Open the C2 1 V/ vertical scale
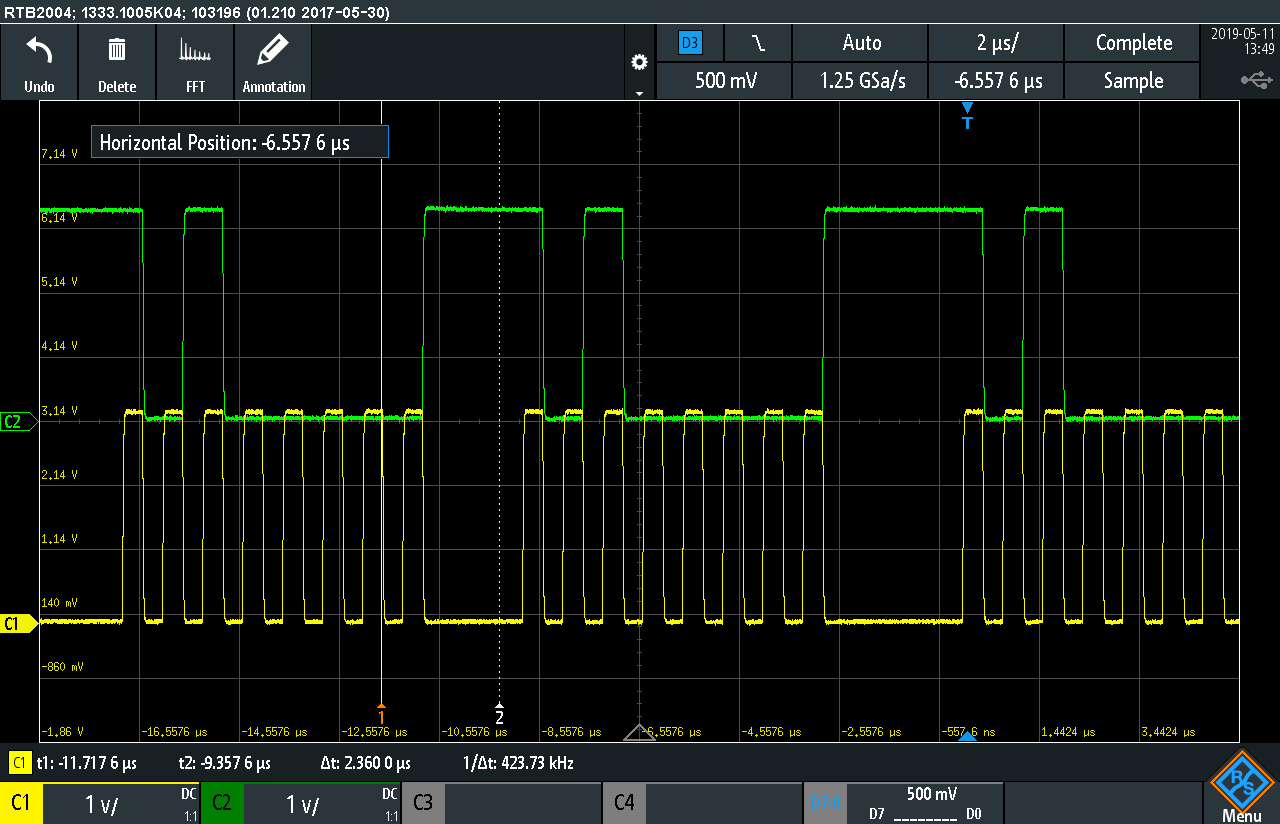This screenshot has width=1280, height=824. pyautogui.click(x=322, y=803)
